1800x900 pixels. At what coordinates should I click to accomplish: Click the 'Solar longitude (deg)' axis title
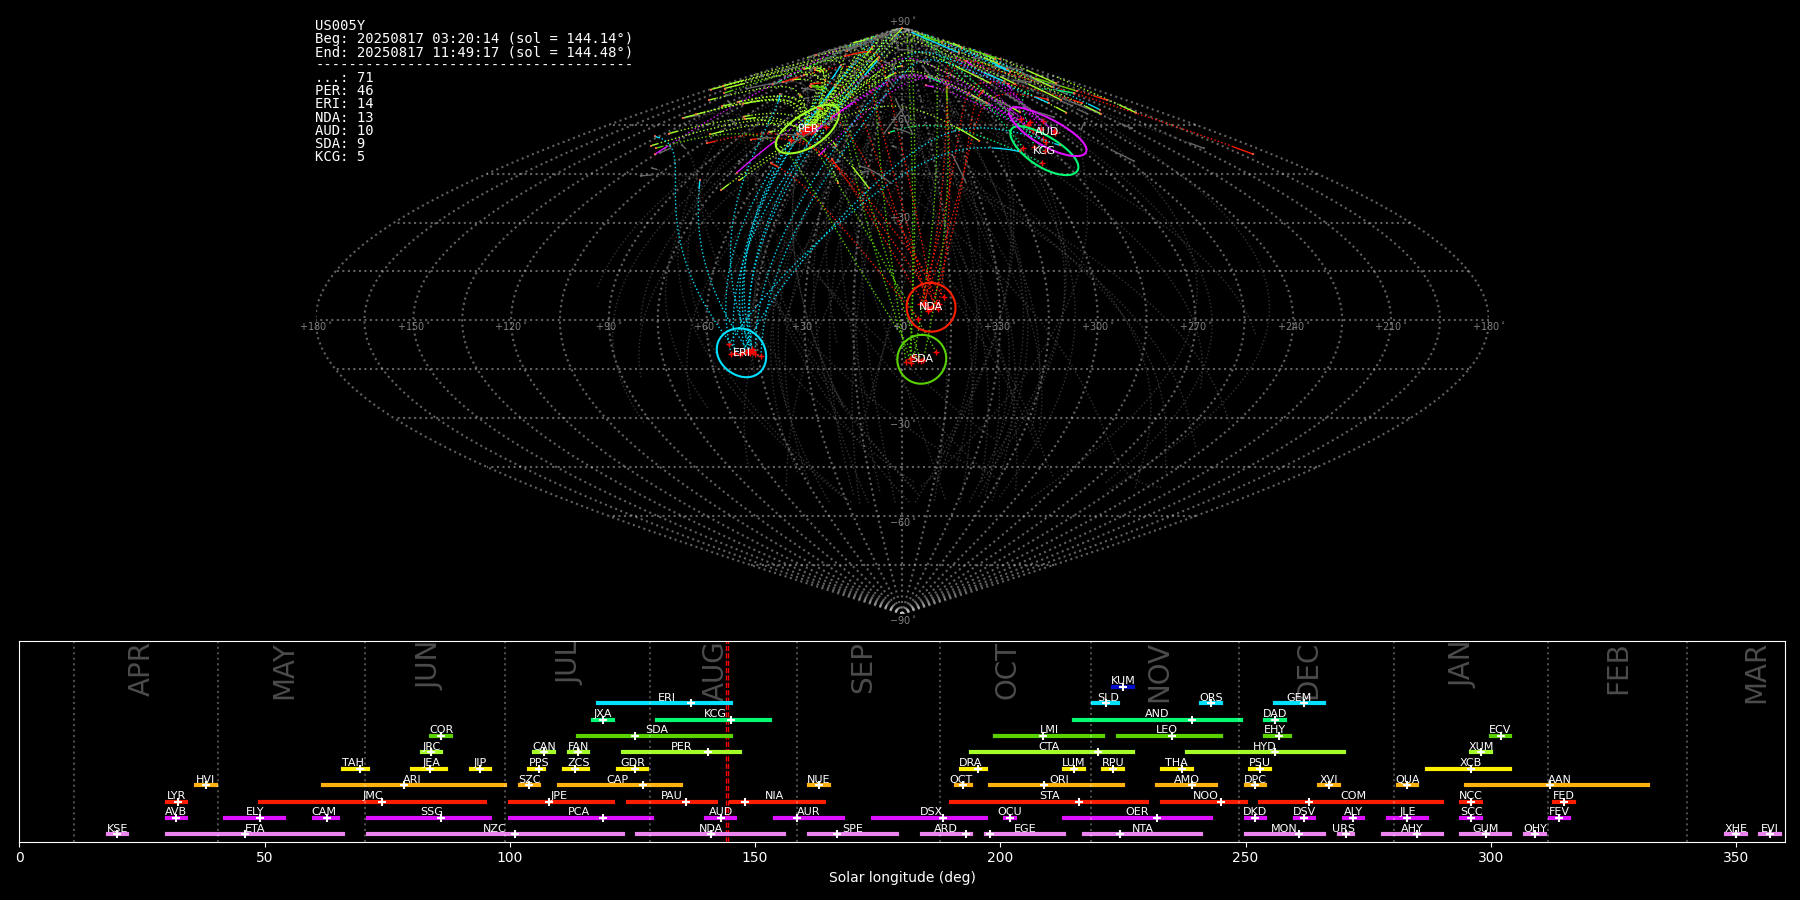point(902,878)
